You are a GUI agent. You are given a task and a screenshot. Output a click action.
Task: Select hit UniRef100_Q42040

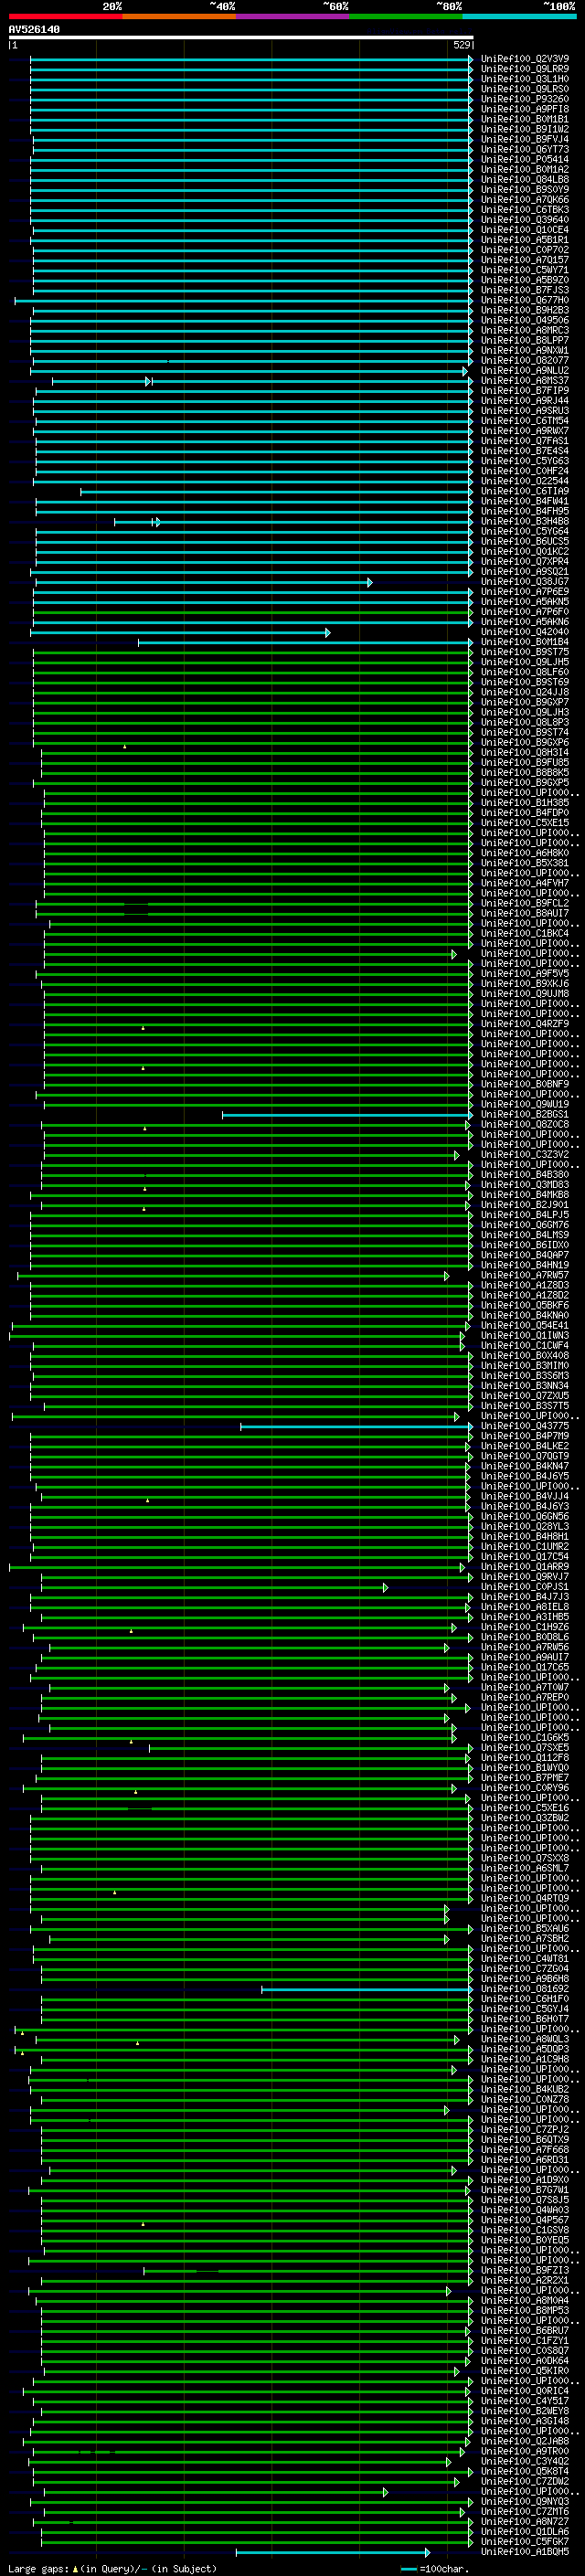[x=525, y=632]
